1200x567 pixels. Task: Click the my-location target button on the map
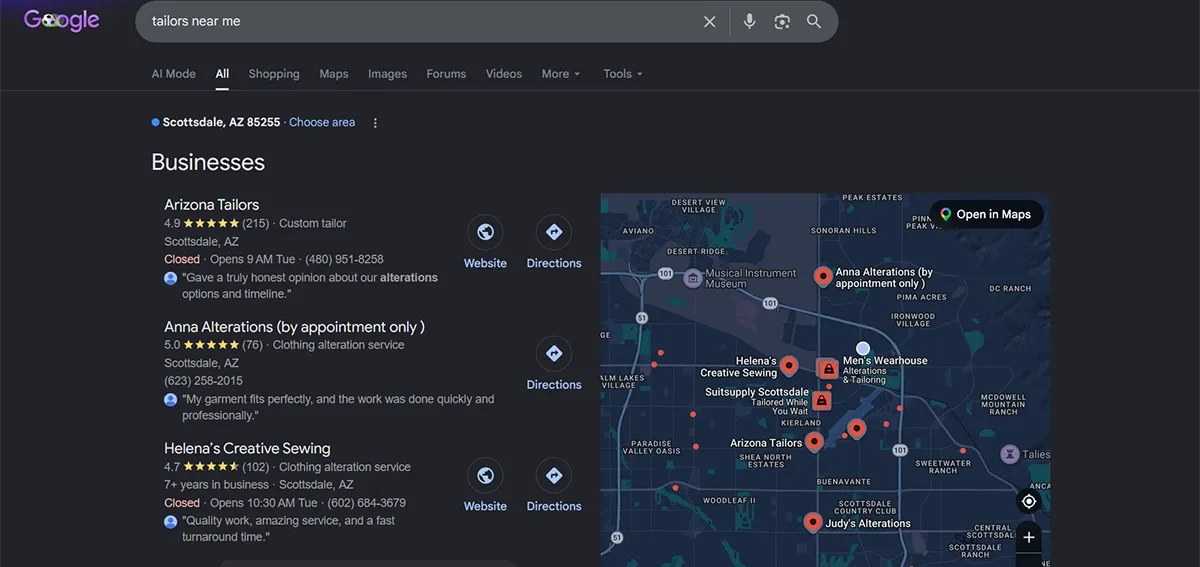[x=1029, y=501]
